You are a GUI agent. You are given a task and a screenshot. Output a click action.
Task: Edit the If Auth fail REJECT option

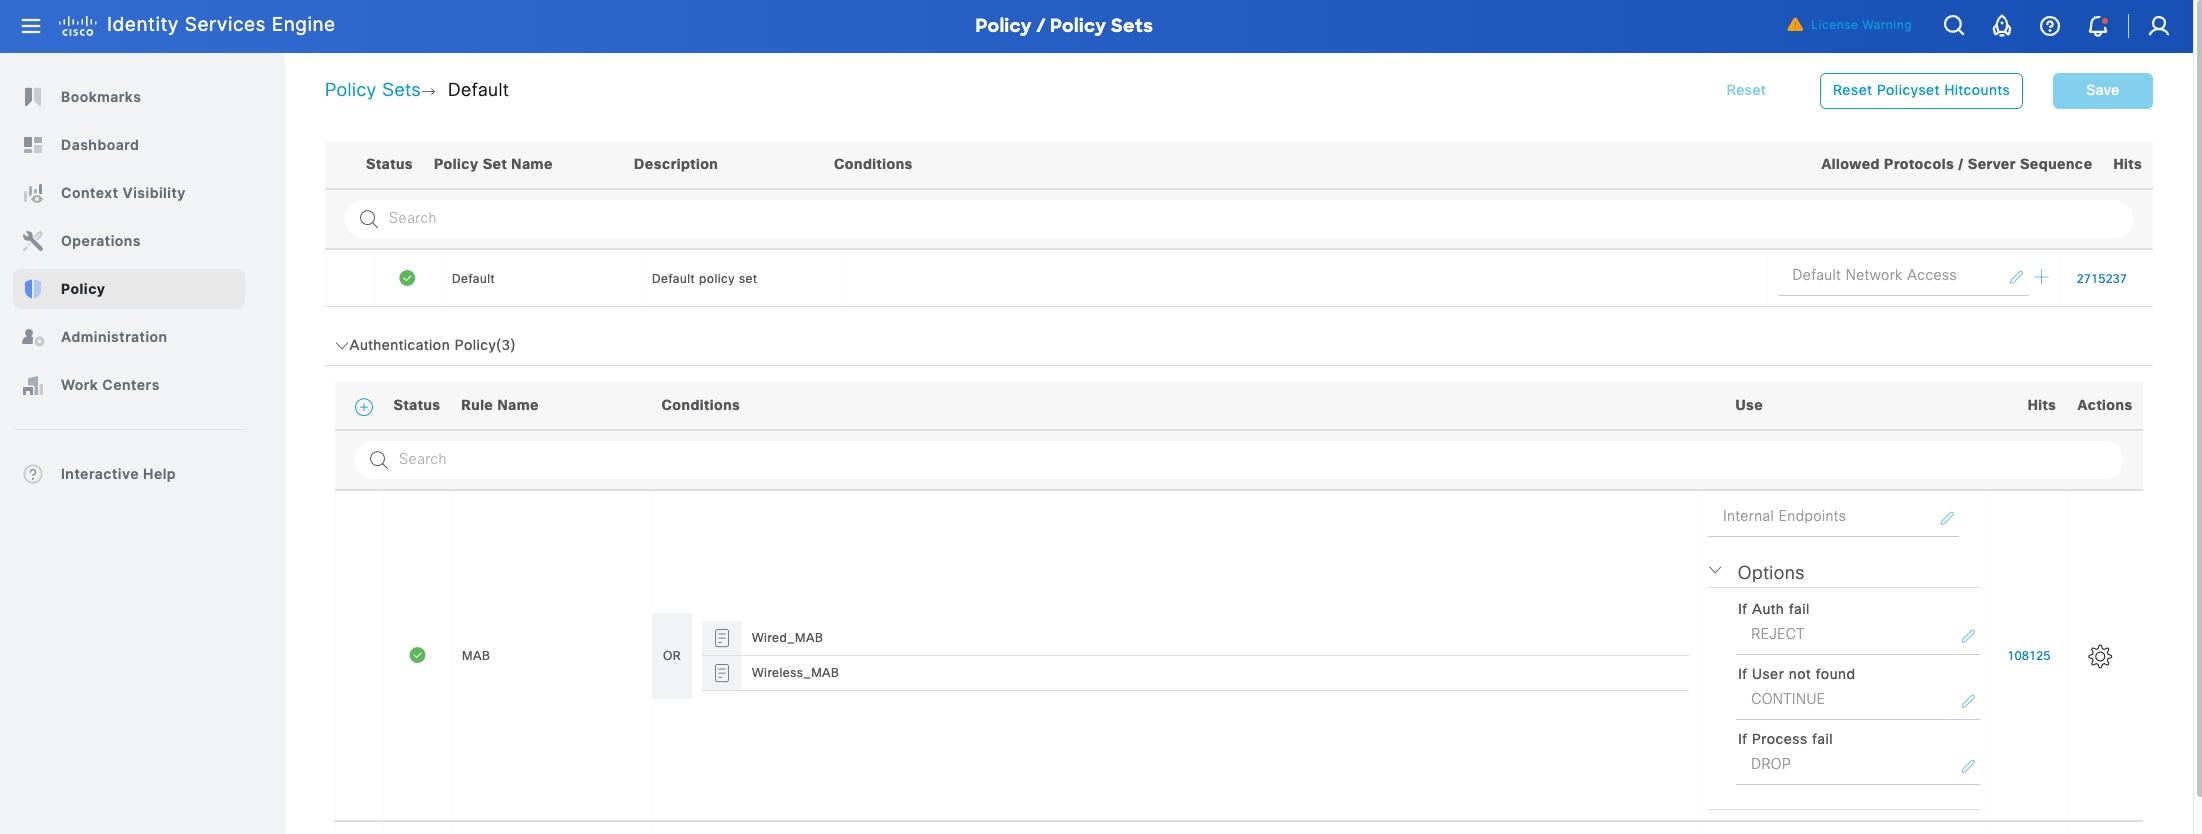click(x=1967, y=636)
